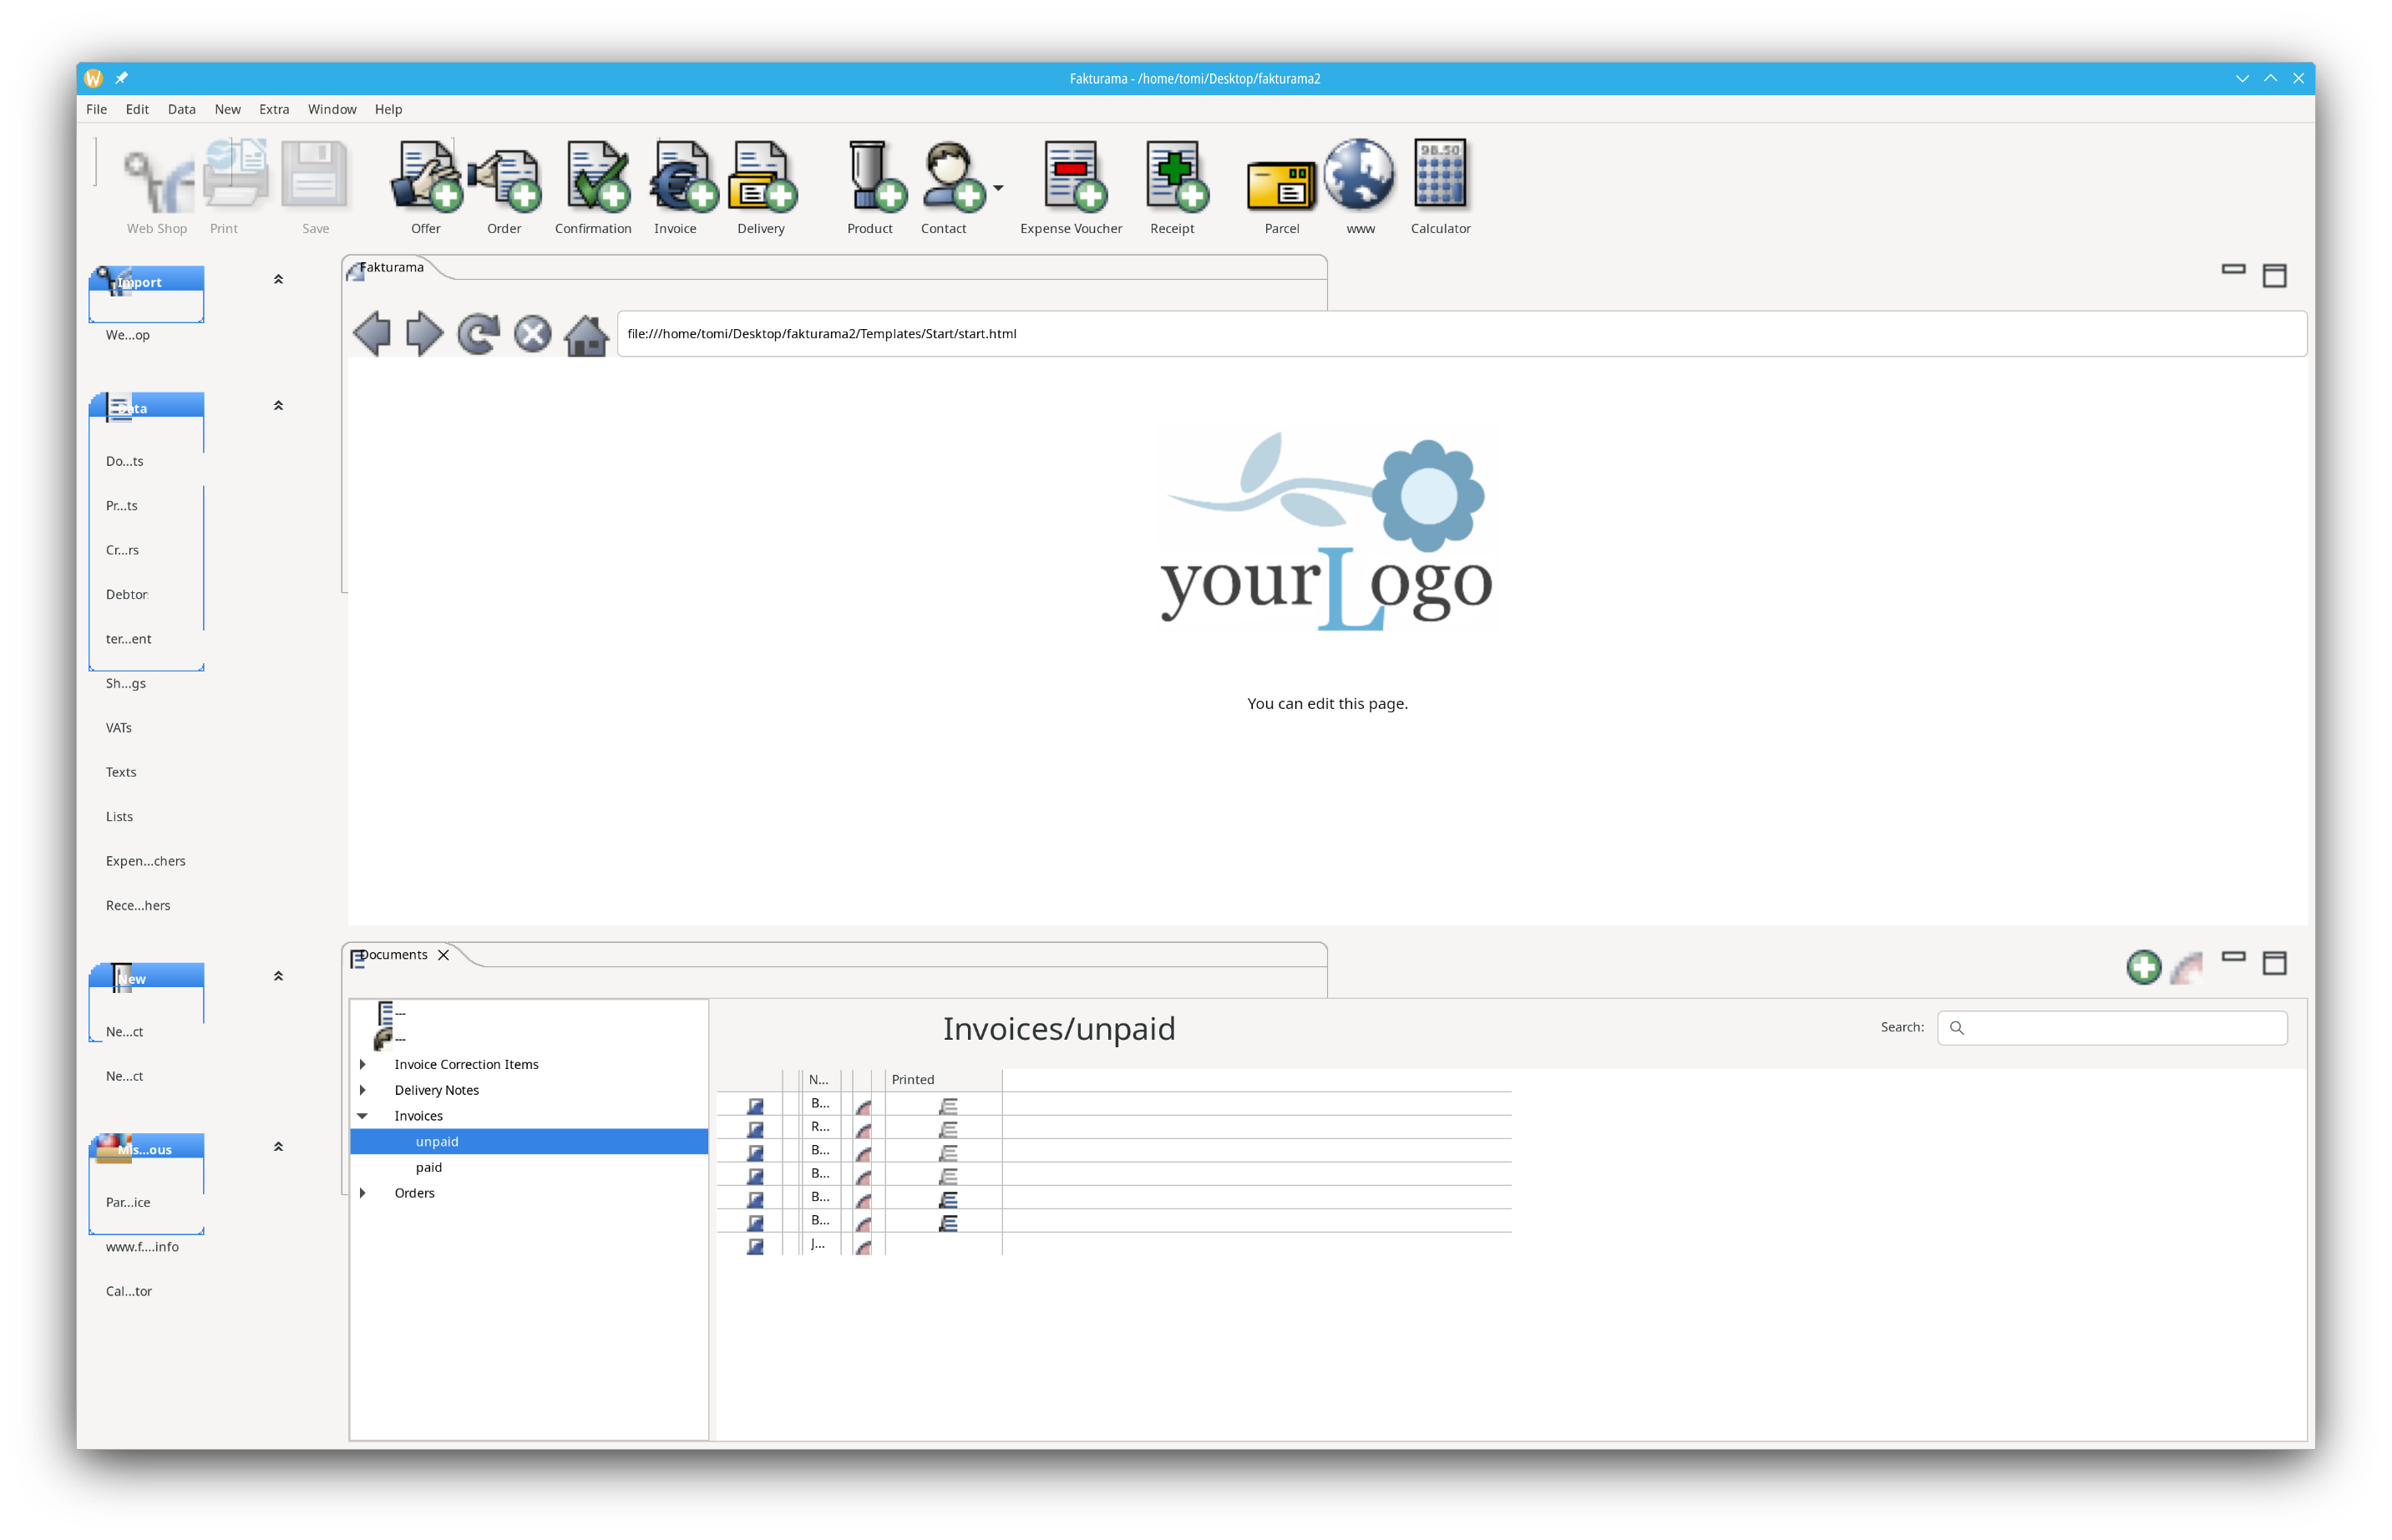Image resolution: width=2392 pixels, height=1540 pixels.
Task: Expand the Orders tree node
Action: 363,1193
